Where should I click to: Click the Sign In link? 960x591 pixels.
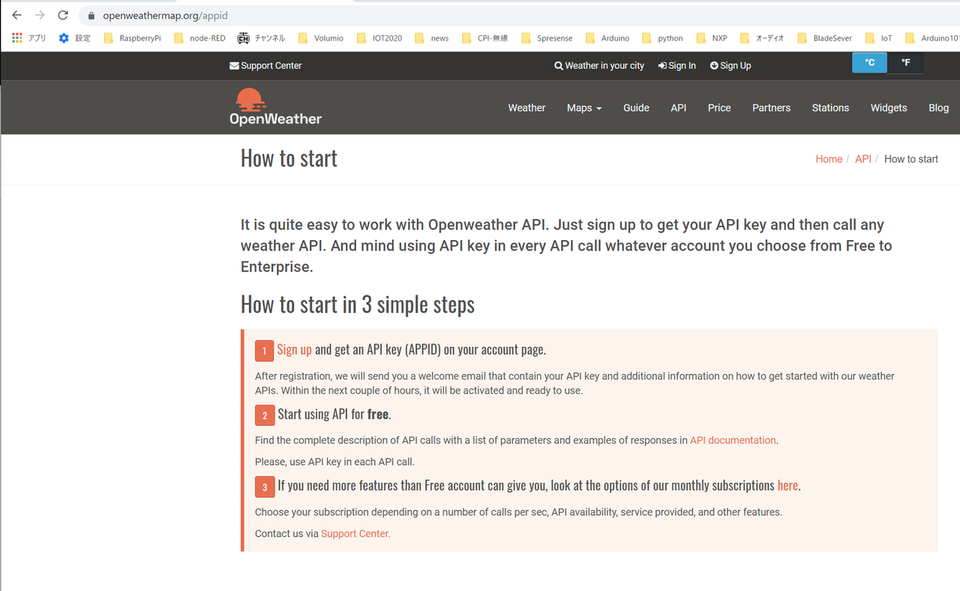(677, 66)
